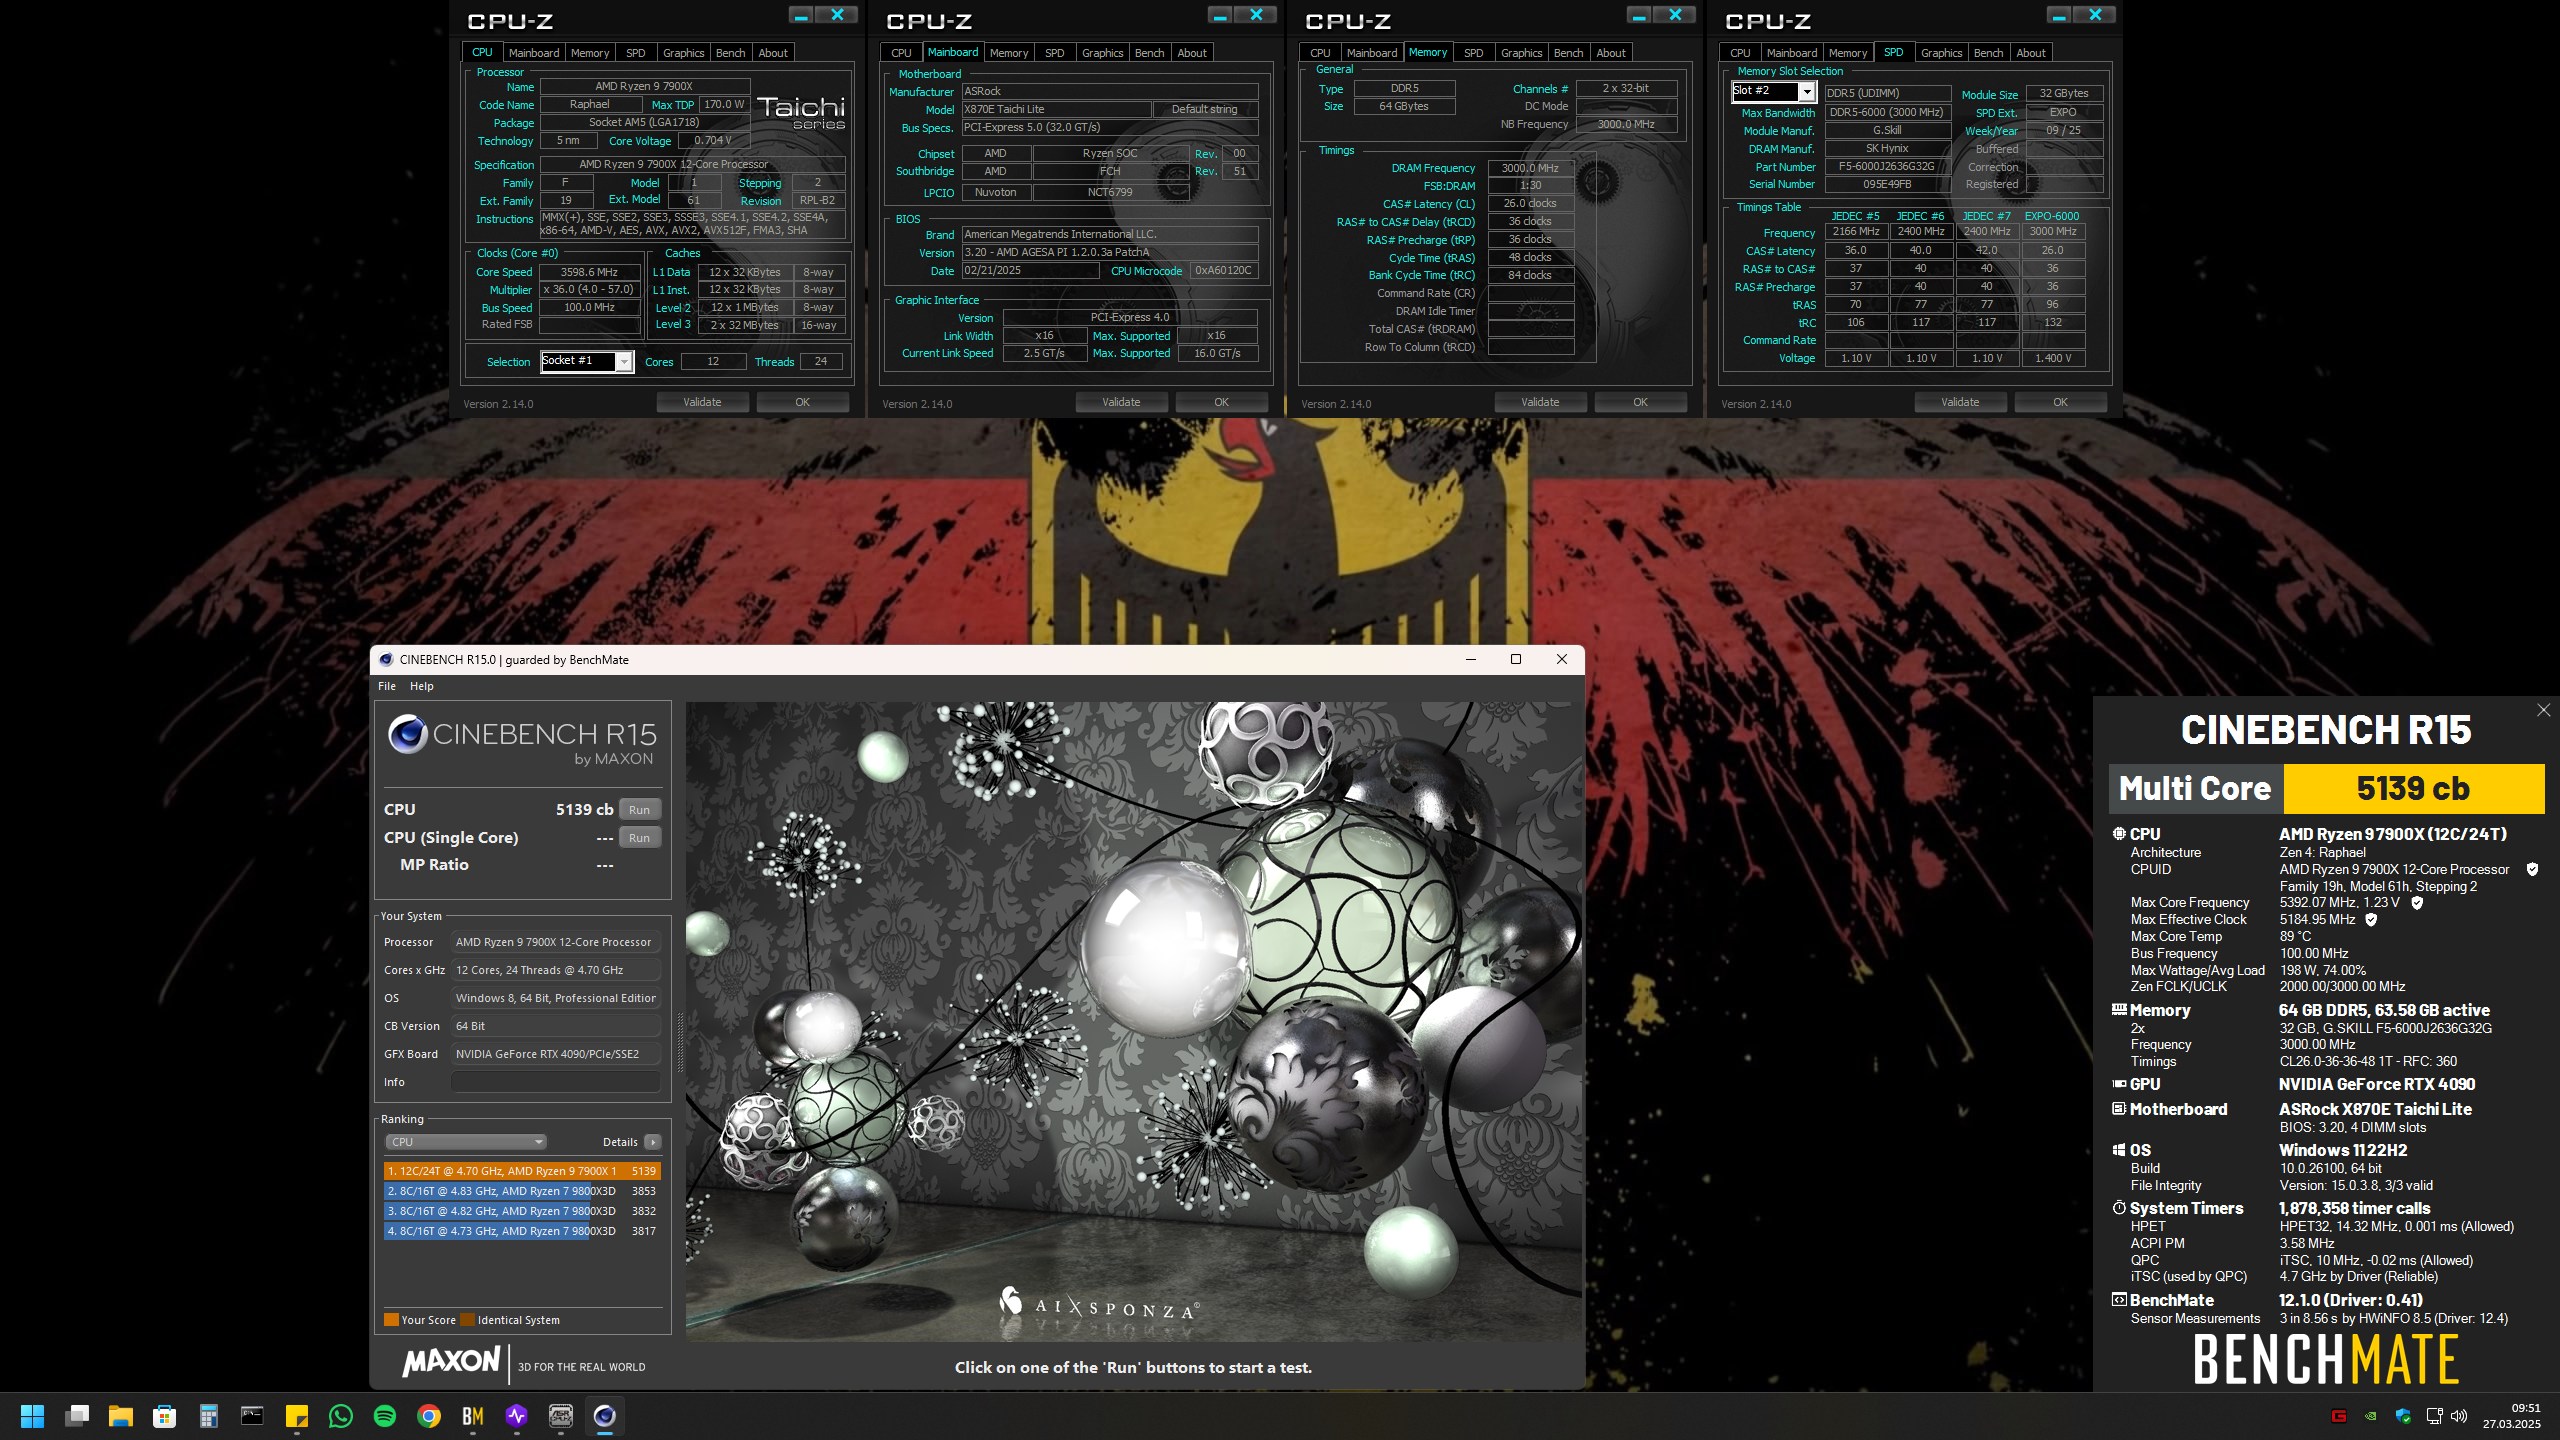Open the Command Prompt taskbar icon
The image size is (2560, 1440).
253,1416
